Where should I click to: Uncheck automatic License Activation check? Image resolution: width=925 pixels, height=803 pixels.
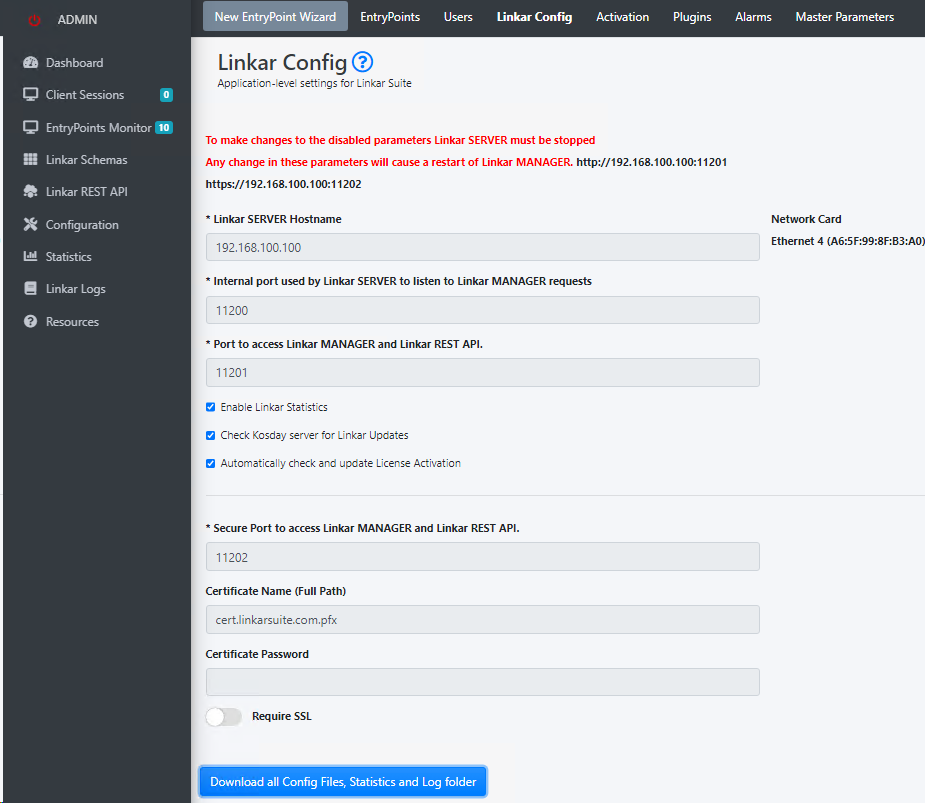(211, 464)
